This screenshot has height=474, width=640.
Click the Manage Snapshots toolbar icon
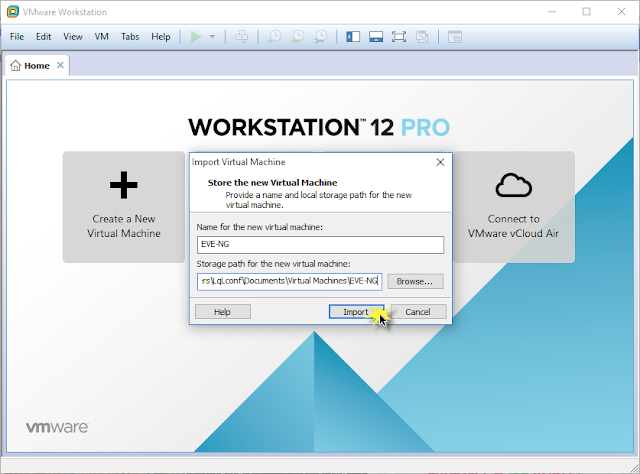(321, 37)
